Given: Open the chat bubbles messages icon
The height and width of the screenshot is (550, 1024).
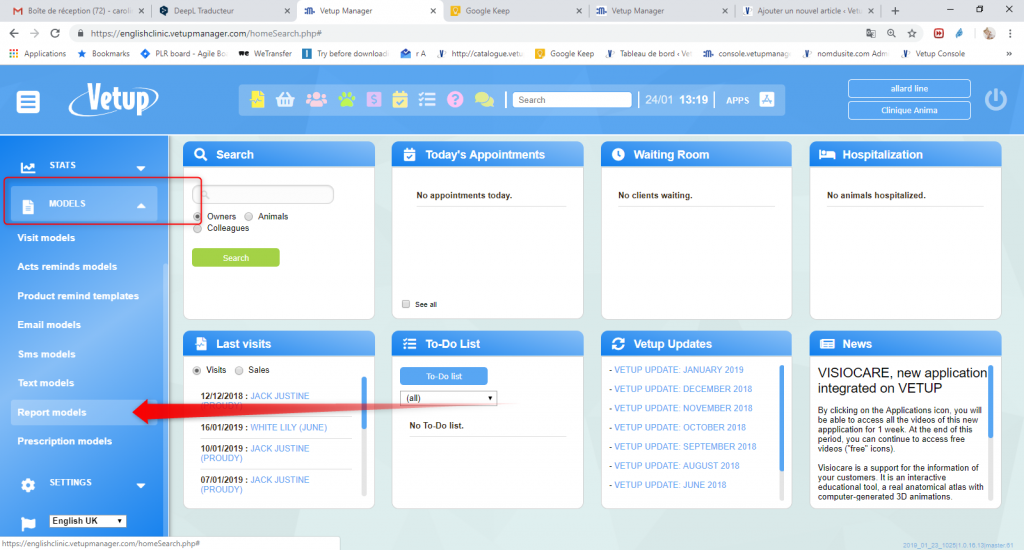Looking at the screenshot, I should 484,99.
